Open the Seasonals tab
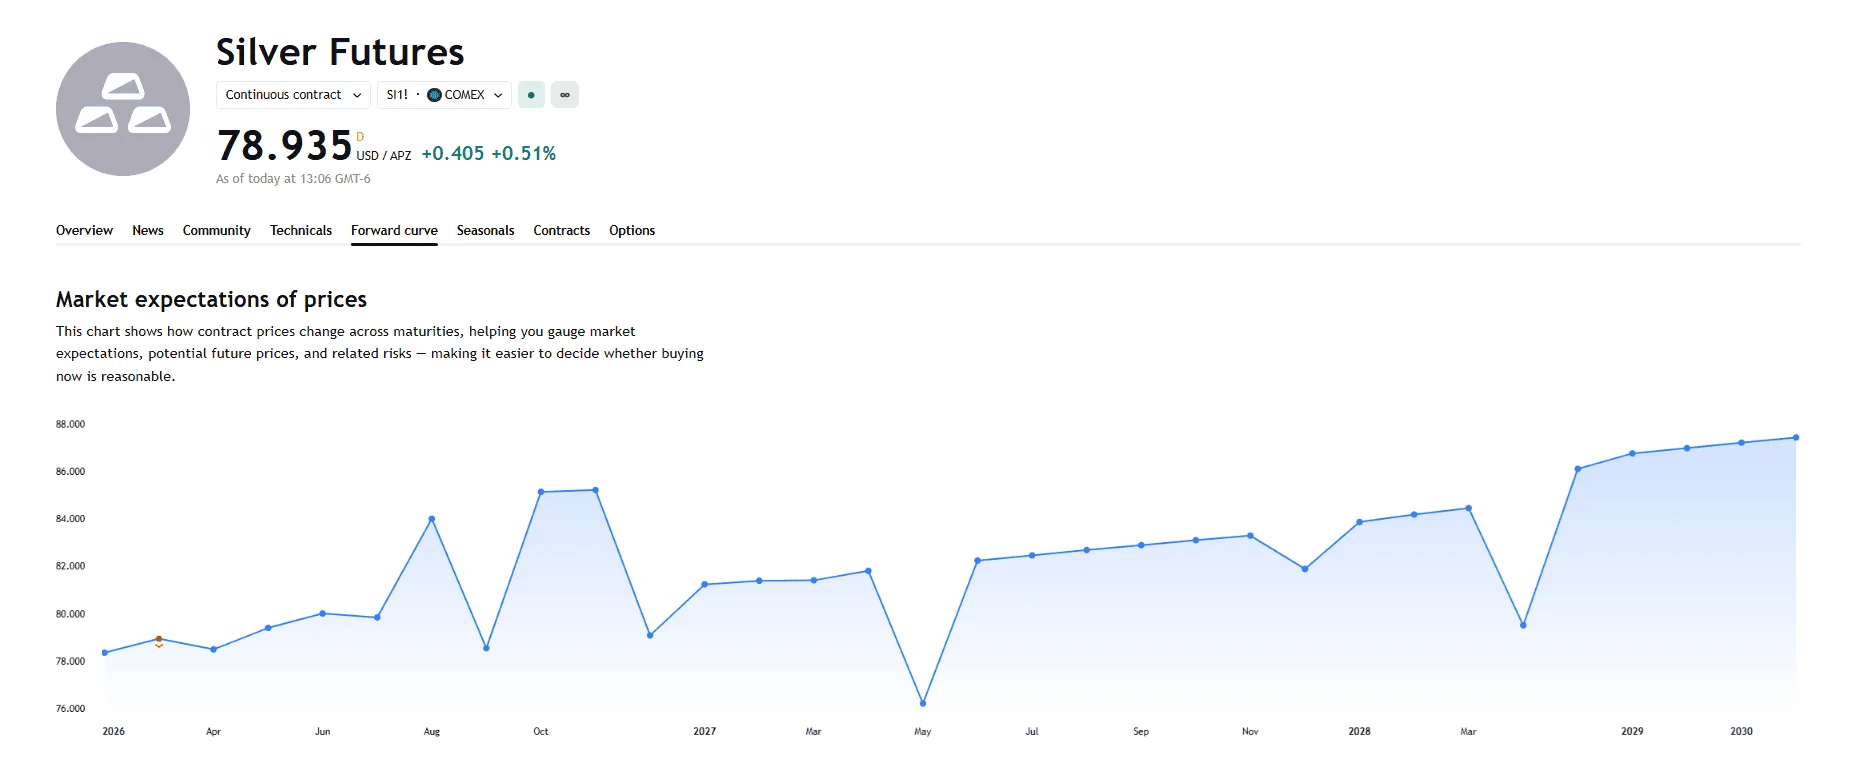The height and width of the screenshot is (781, 1870). (x=485, y=230)
